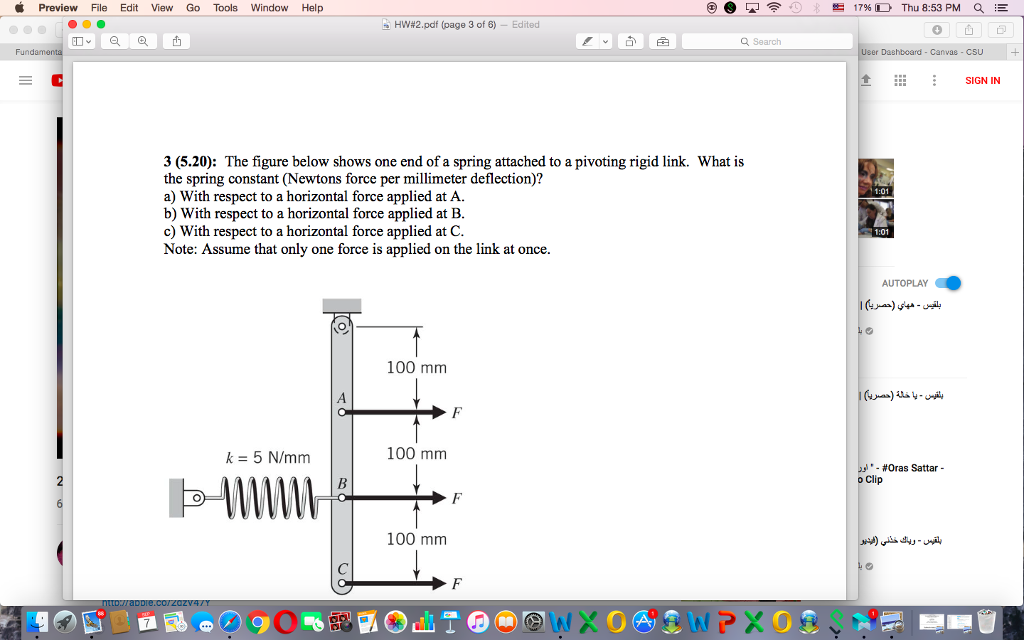The width and height of the screenshot is (1024, 640).
Task: Open Spotlight search magnifier in menu bar
Action: tap(978, 8)
